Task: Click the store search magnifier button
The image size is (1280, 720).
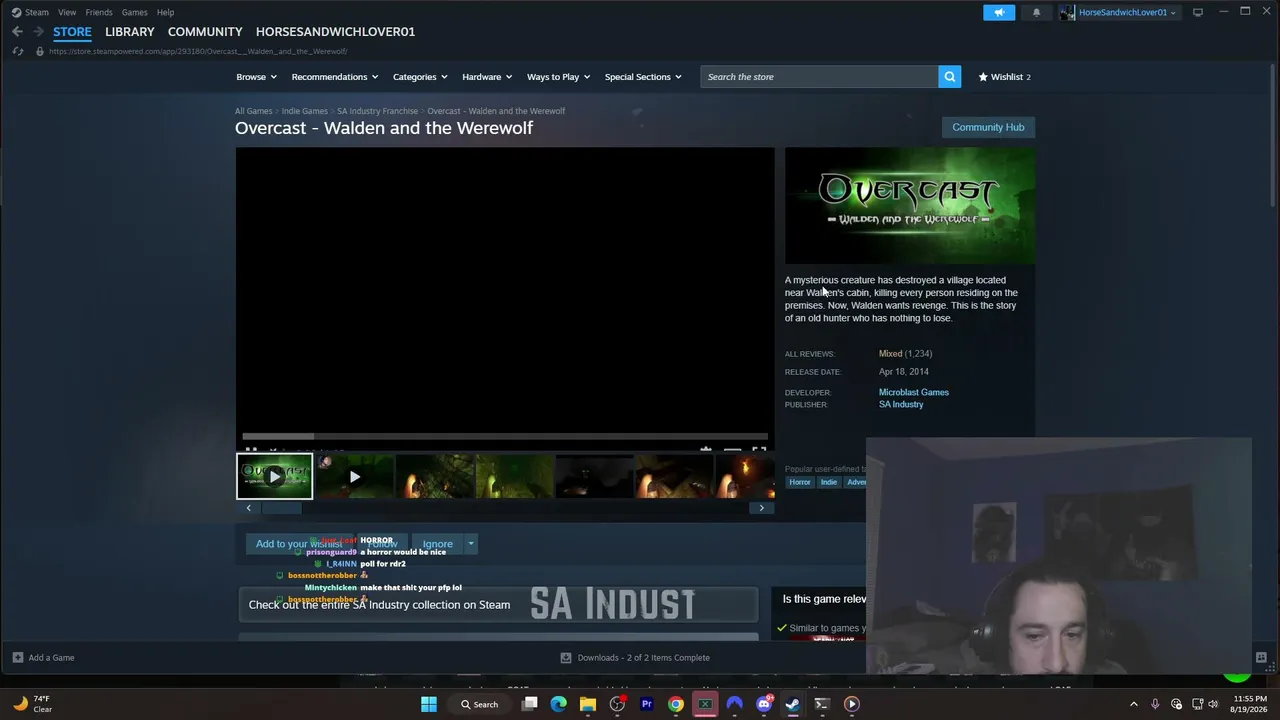Action: pyautogui.click(x=949, y=77)
